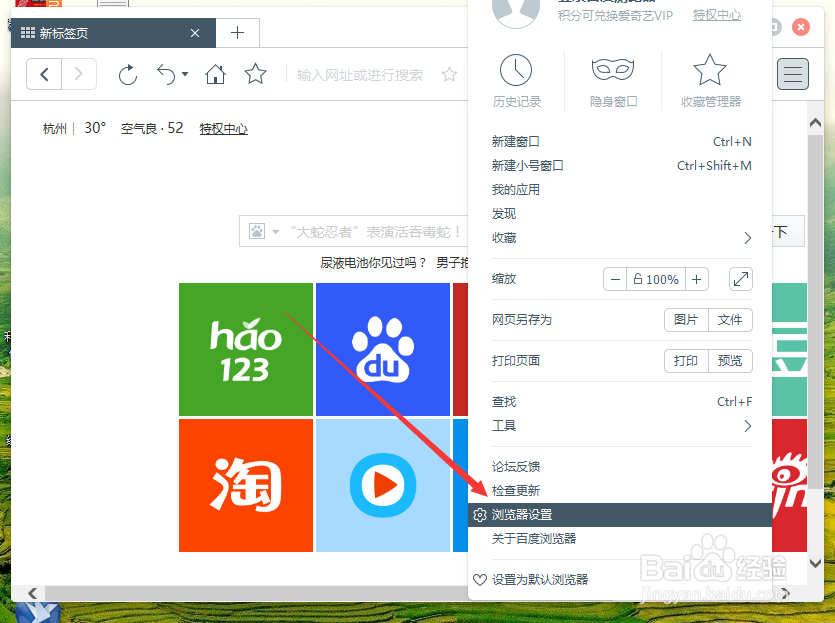Click the browser forward arrow button

pyautogui.click(x=79, y=74)
